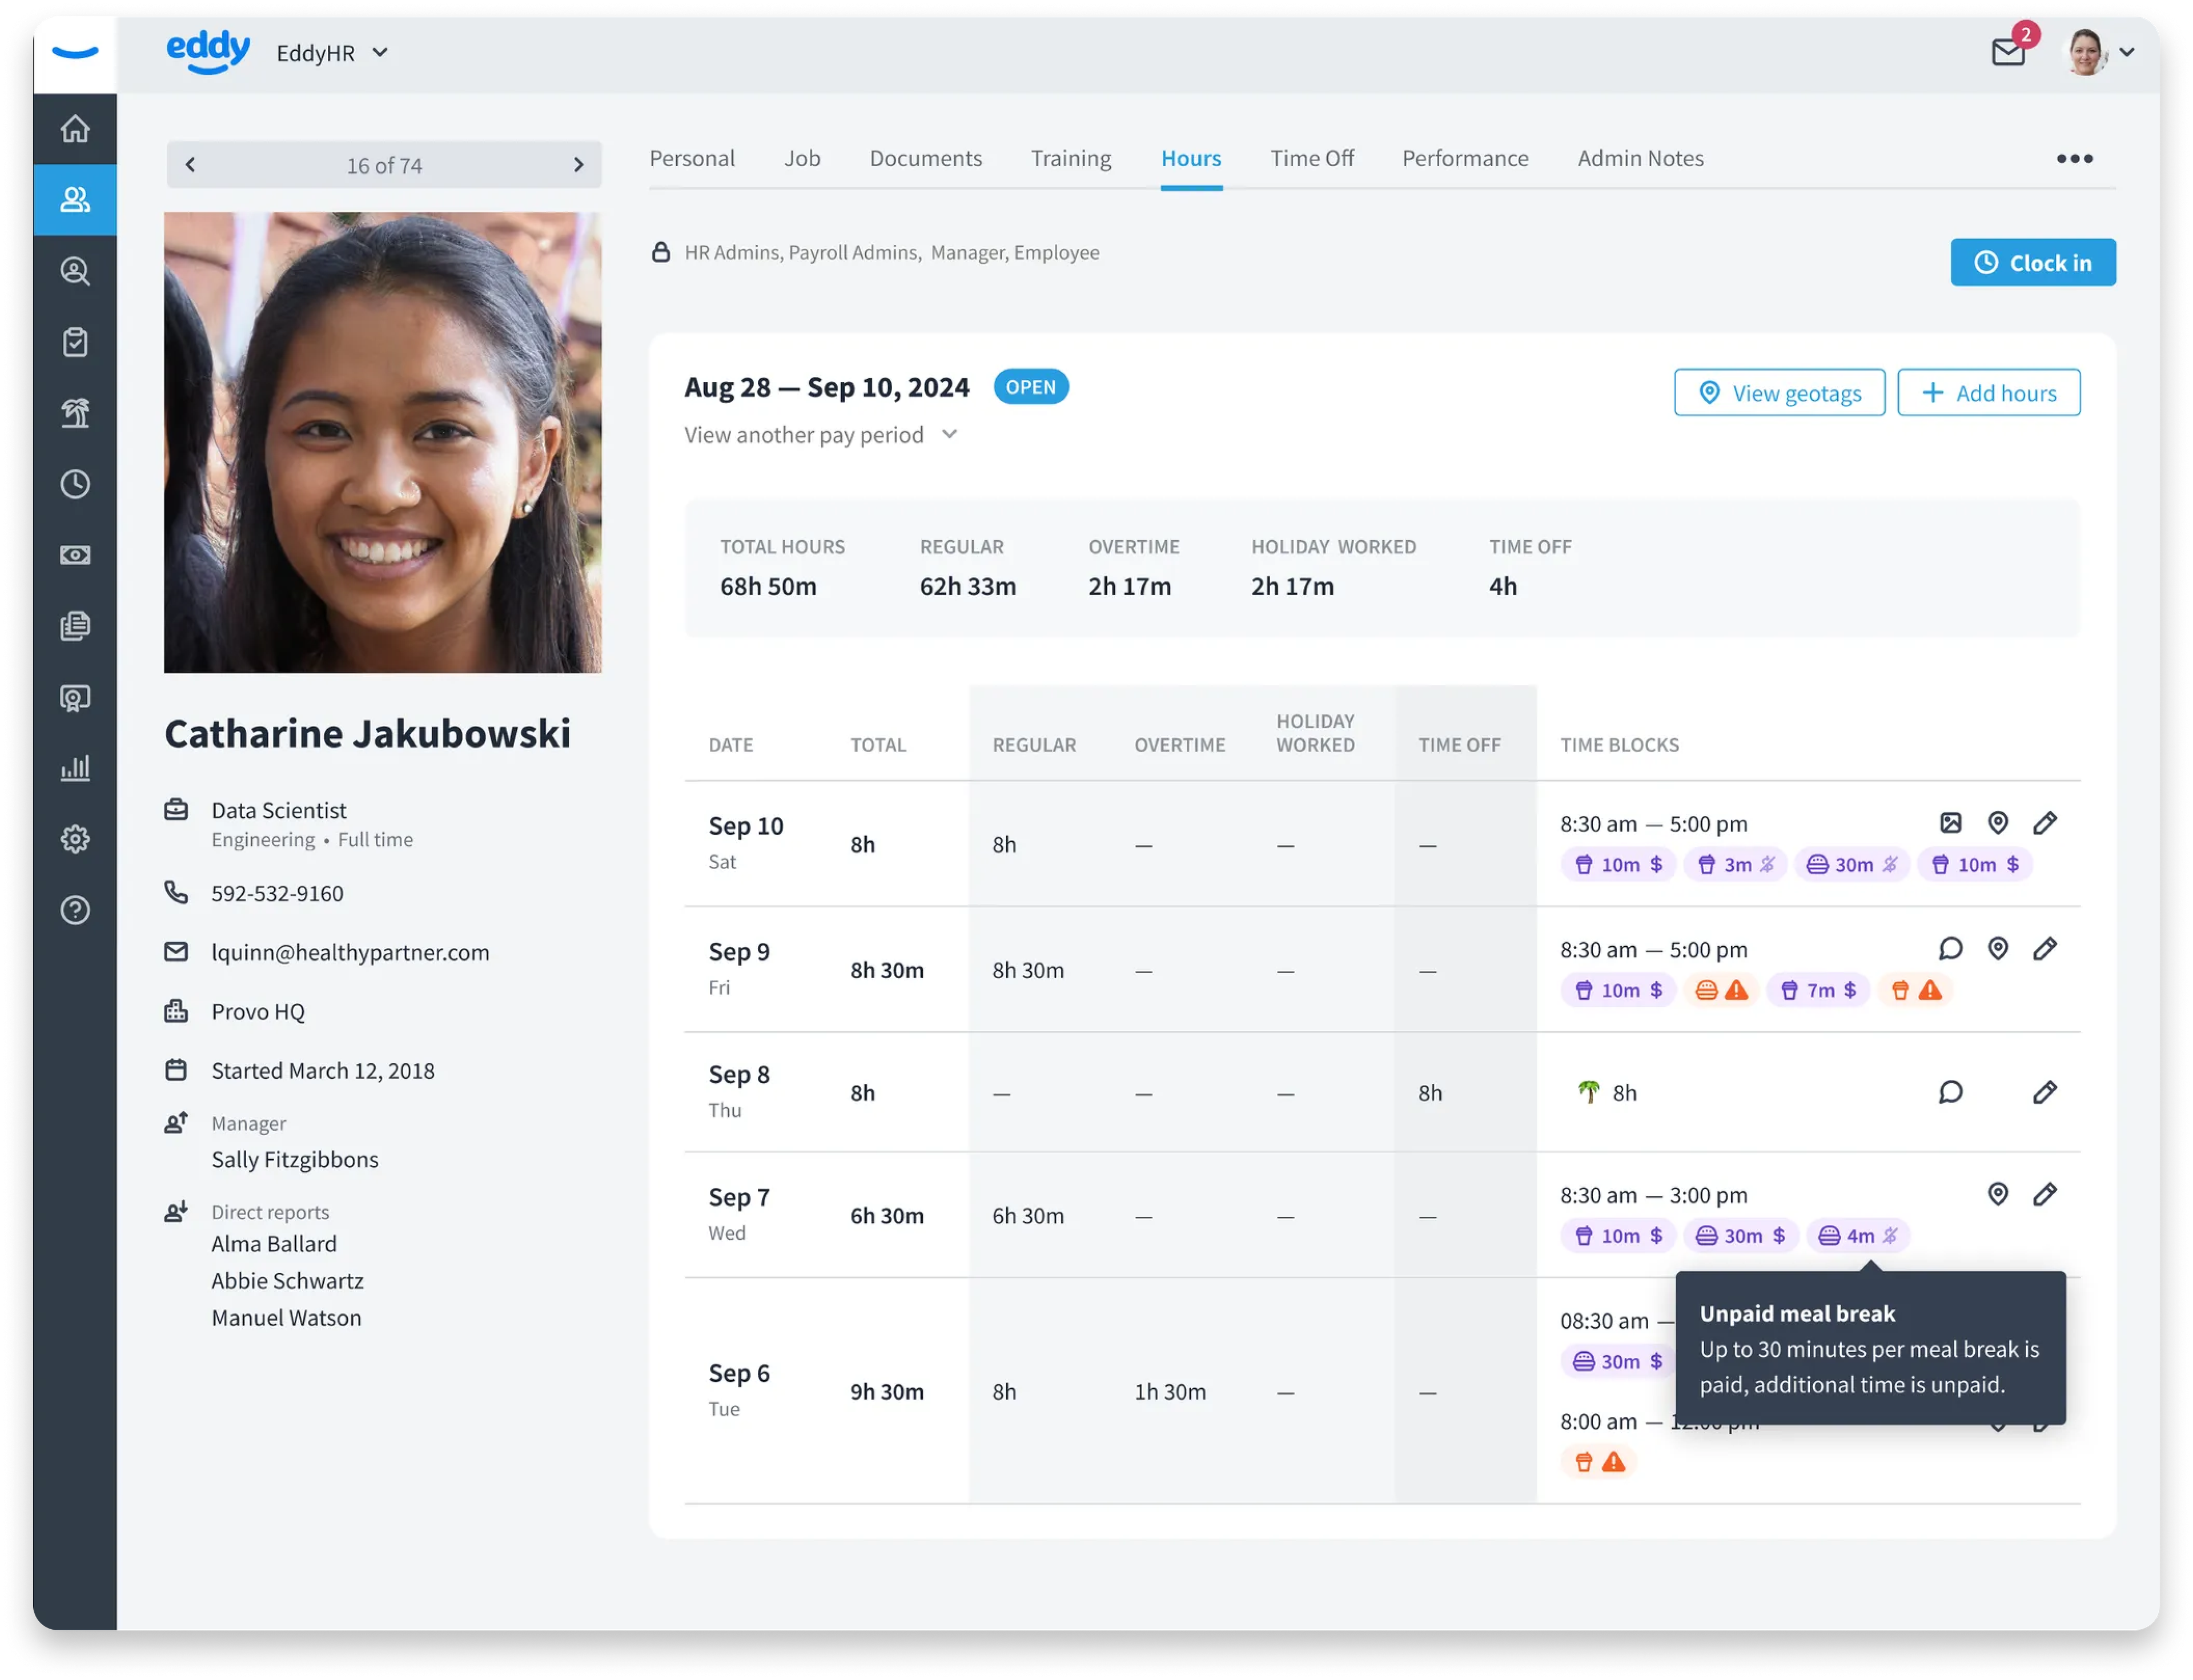Open the help question mark sidebar icon
2193x1680 pixels.
point(75,910)
